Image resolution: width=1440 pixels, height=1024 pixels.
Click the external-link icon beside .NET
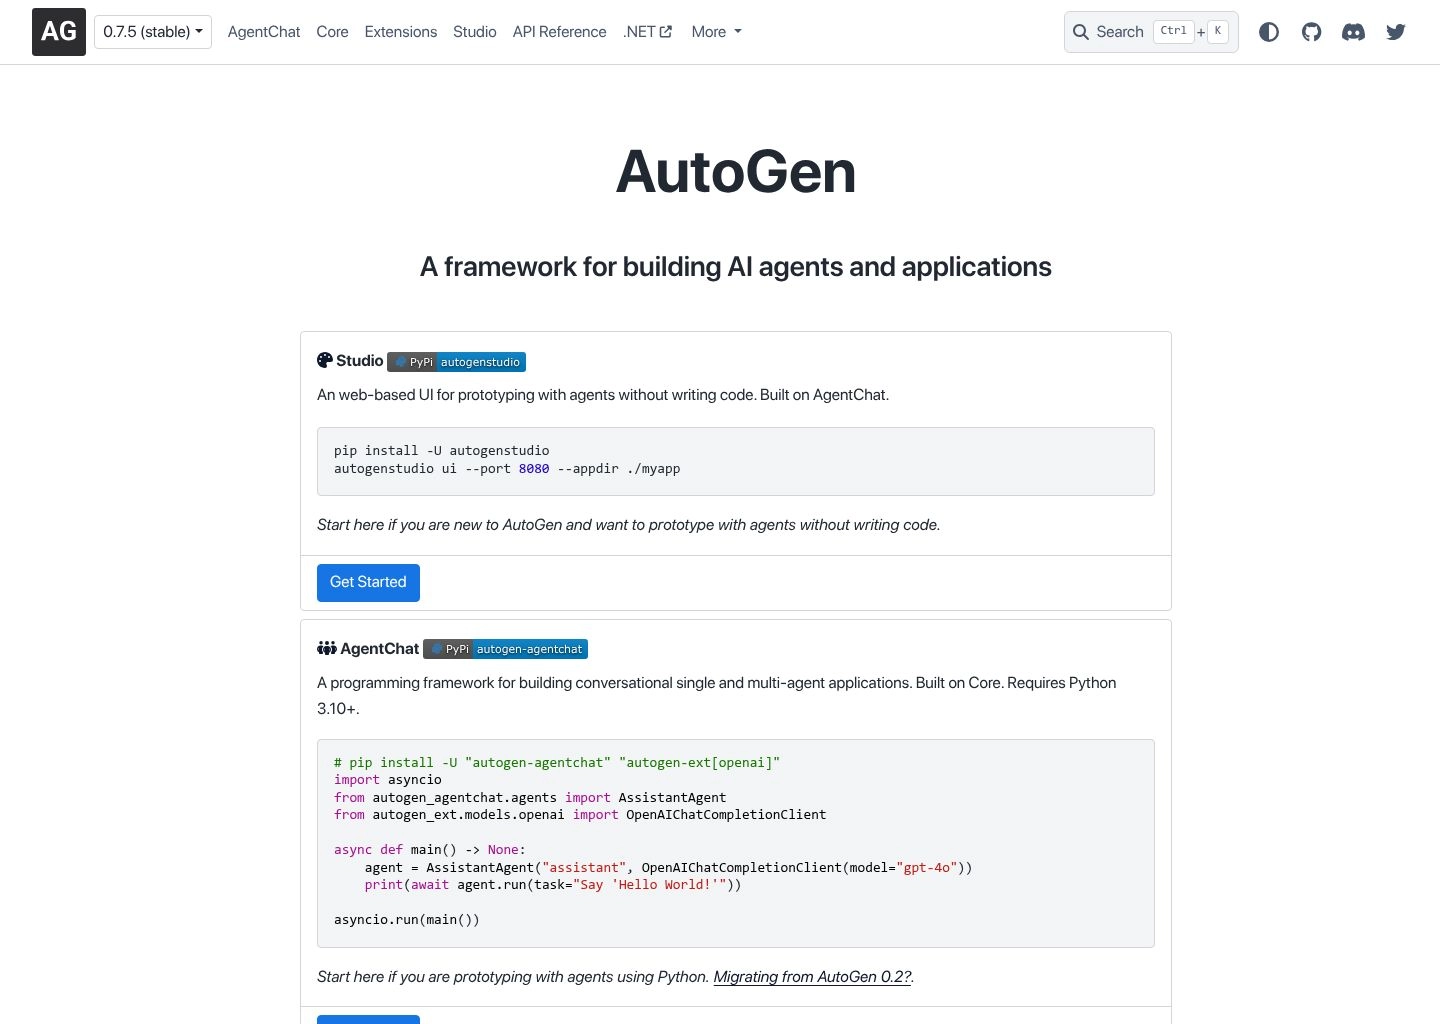pos(666,32)
